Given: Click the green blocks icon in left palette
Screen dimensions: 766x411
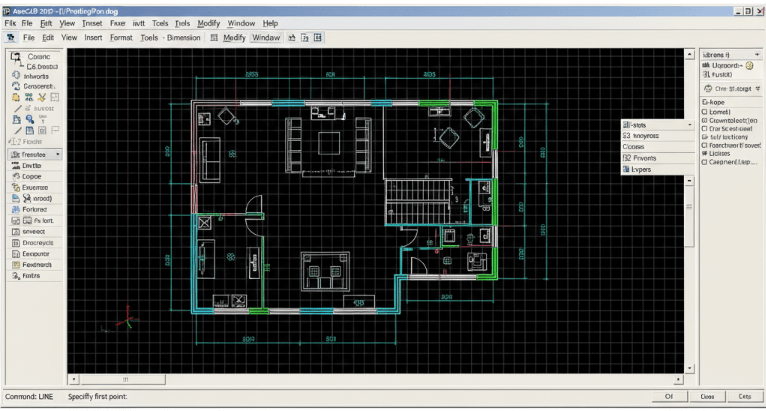Looking at the screenshot, I should (29, 97).
